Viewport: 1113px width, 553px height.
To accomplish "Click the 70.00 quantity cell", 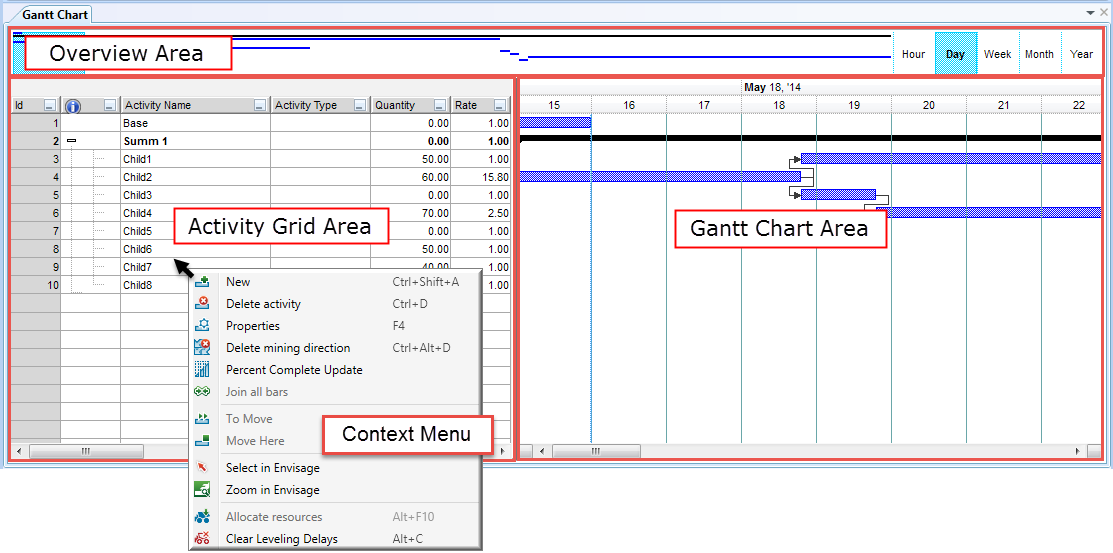I will pyautogui.click(x=410, y=213).
